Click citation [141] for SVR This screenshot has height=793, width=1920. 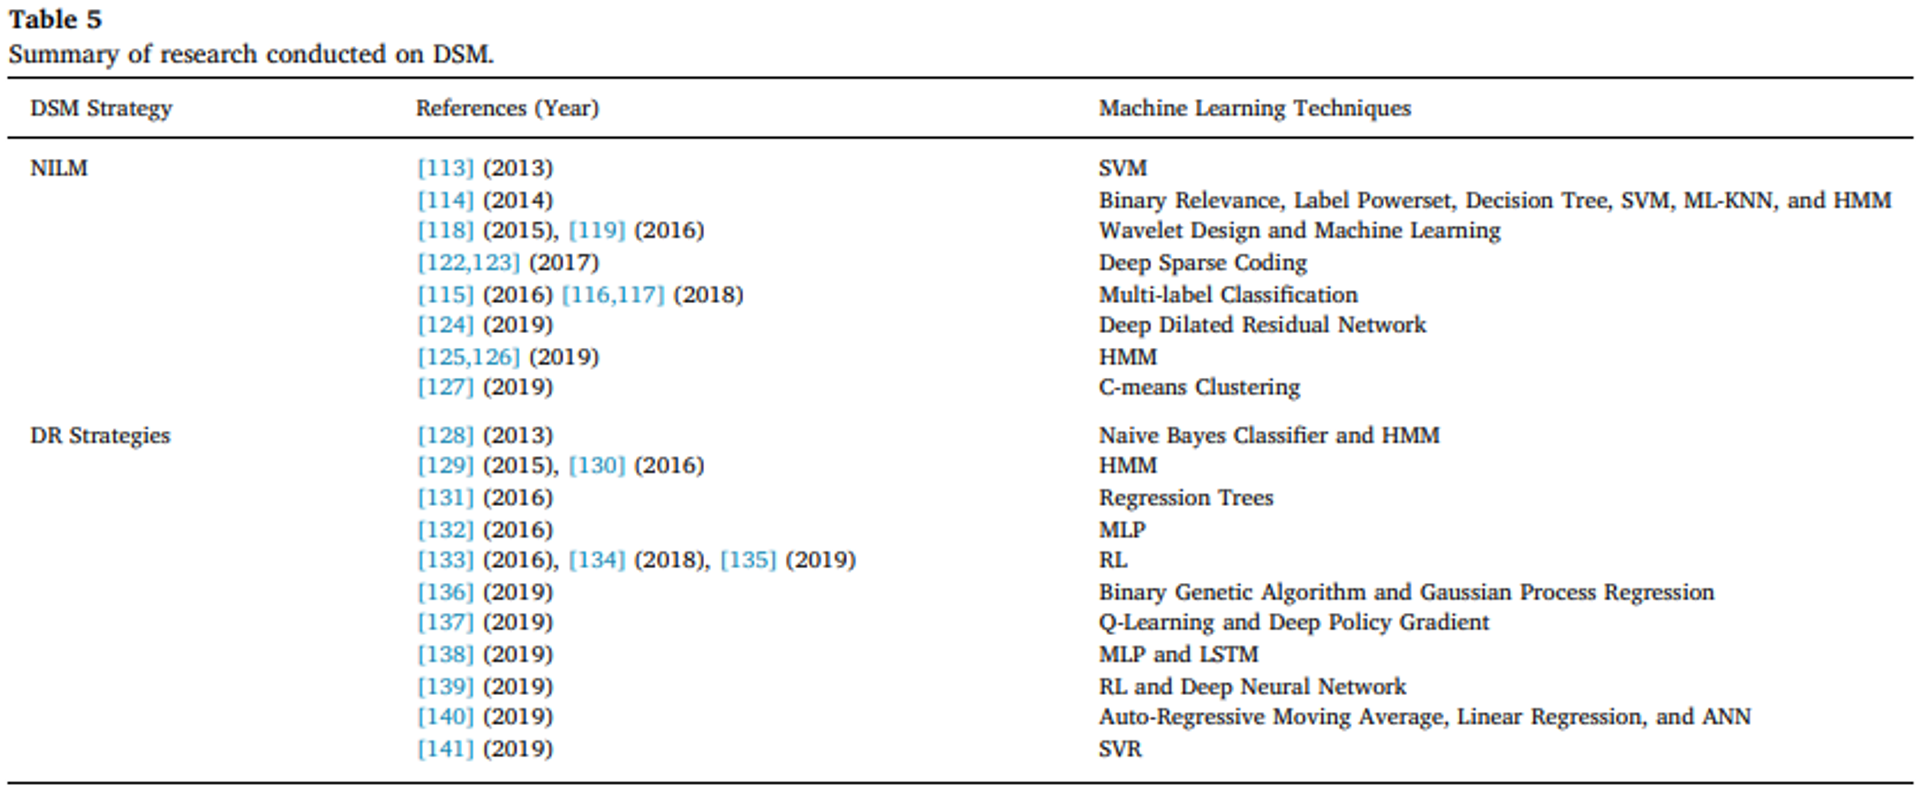pos(445,748)
